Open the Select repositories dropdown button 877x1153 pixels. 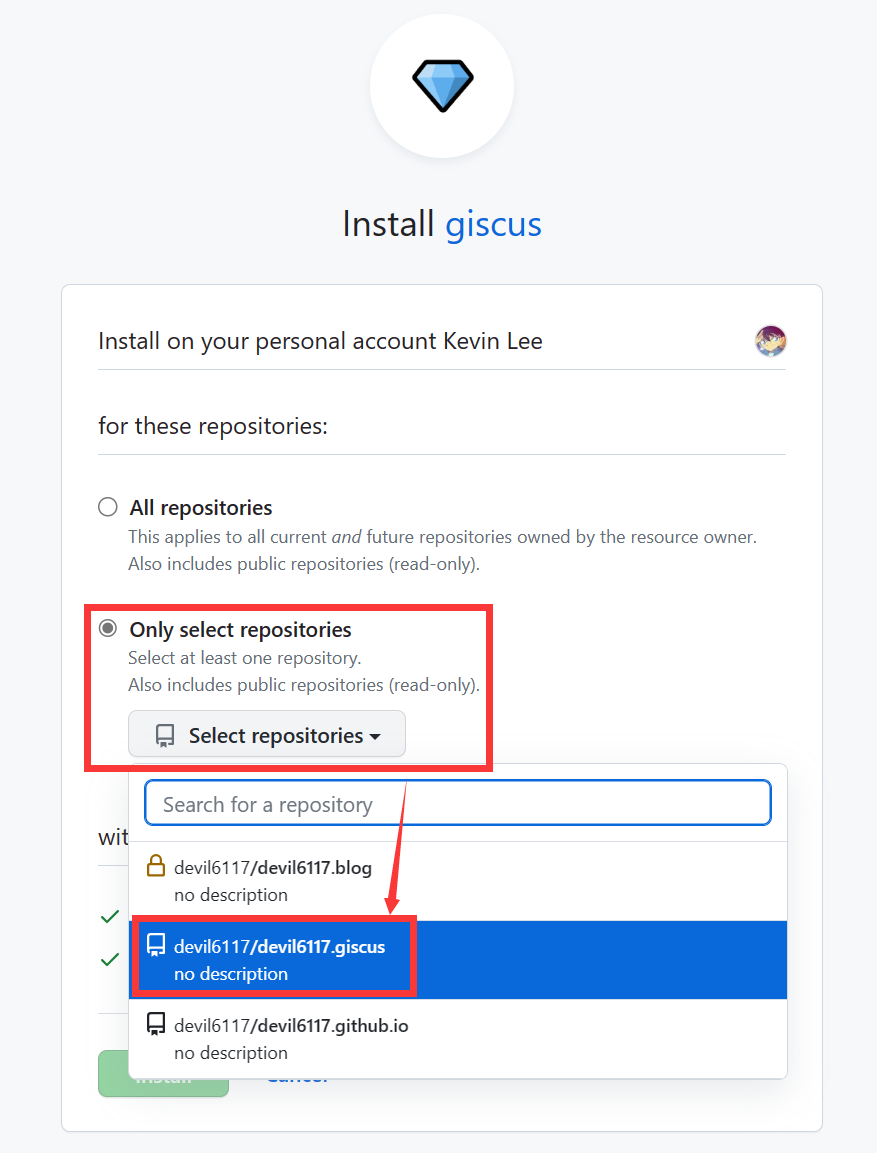(x=267, y=736)
